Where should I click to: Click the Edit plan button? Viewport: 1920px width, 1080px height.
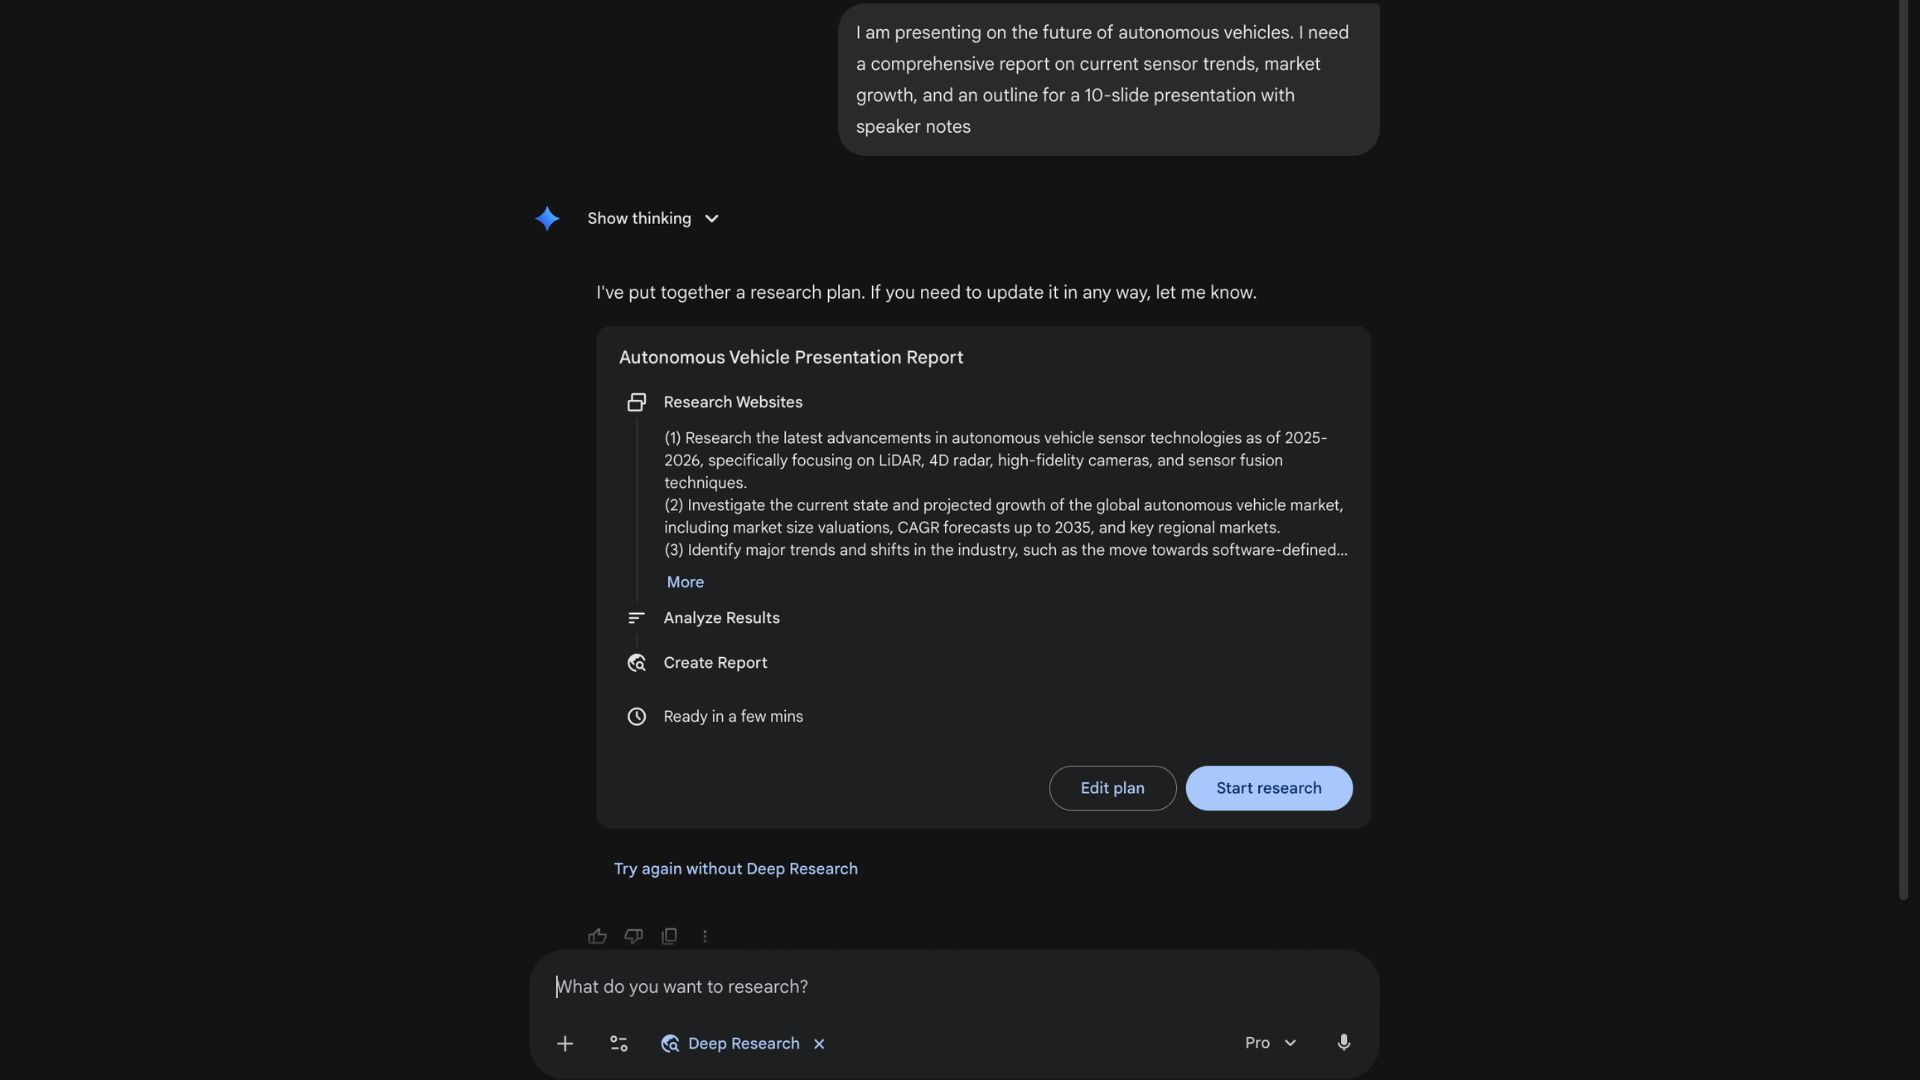click(1112, 788)
